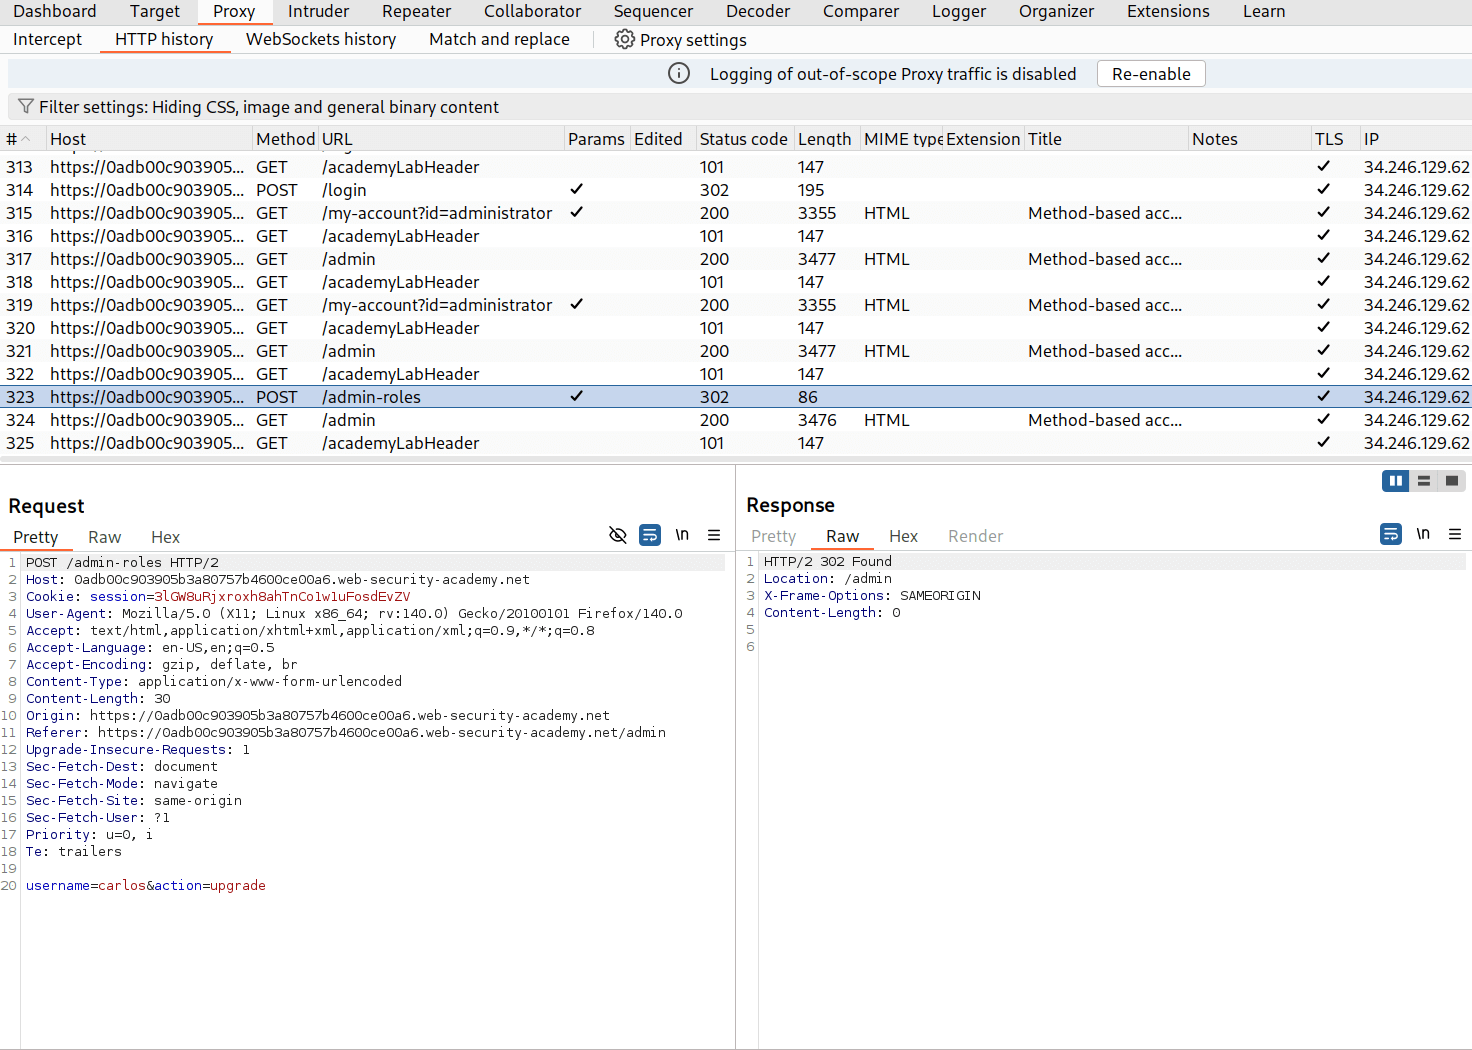1472x1050 pixels.
Task: Toggle \n newline markers in the response panel
Action: pos(1423,534)
